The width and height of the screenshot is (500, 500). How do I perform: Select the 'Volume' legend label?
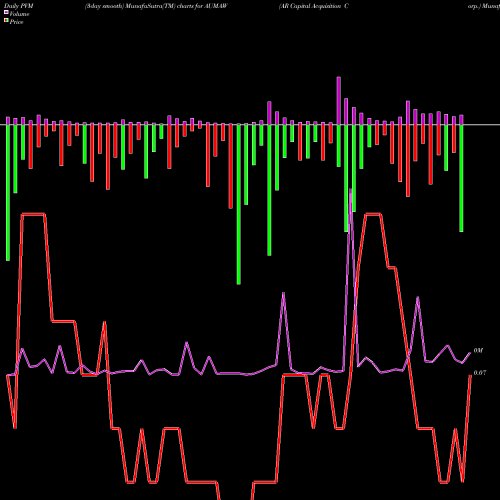pos(19,14)
